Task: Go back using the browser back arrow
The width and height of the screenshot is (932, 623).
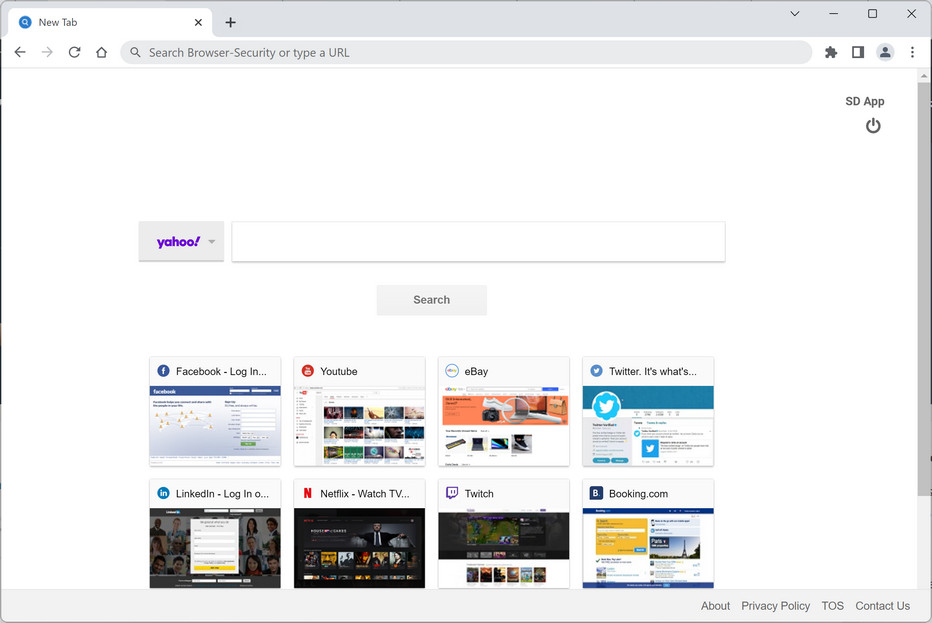Action: (20, 52)
